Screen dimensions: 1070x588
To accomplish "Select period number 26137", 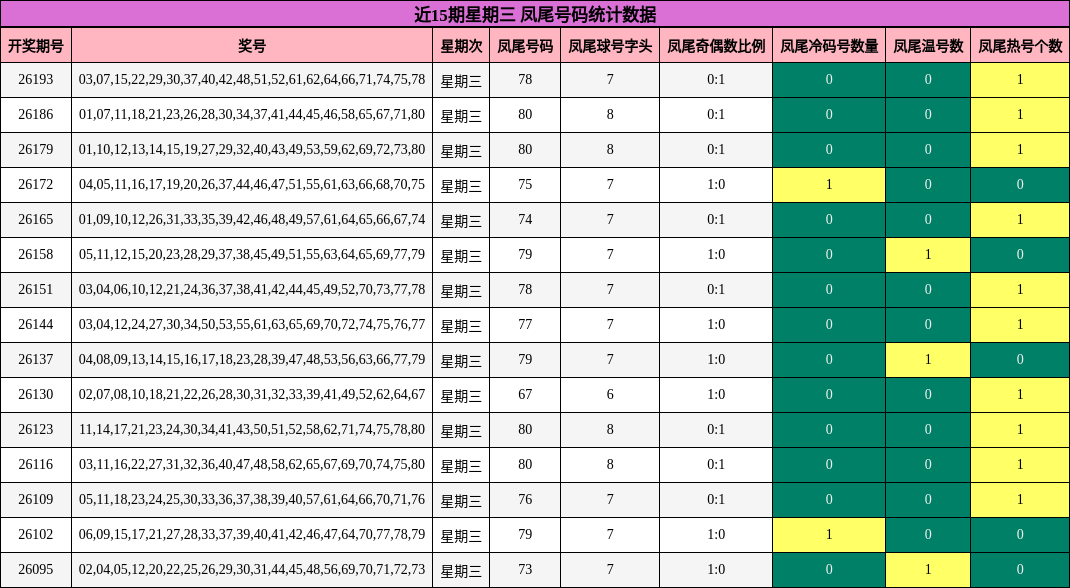I will 35,359.
